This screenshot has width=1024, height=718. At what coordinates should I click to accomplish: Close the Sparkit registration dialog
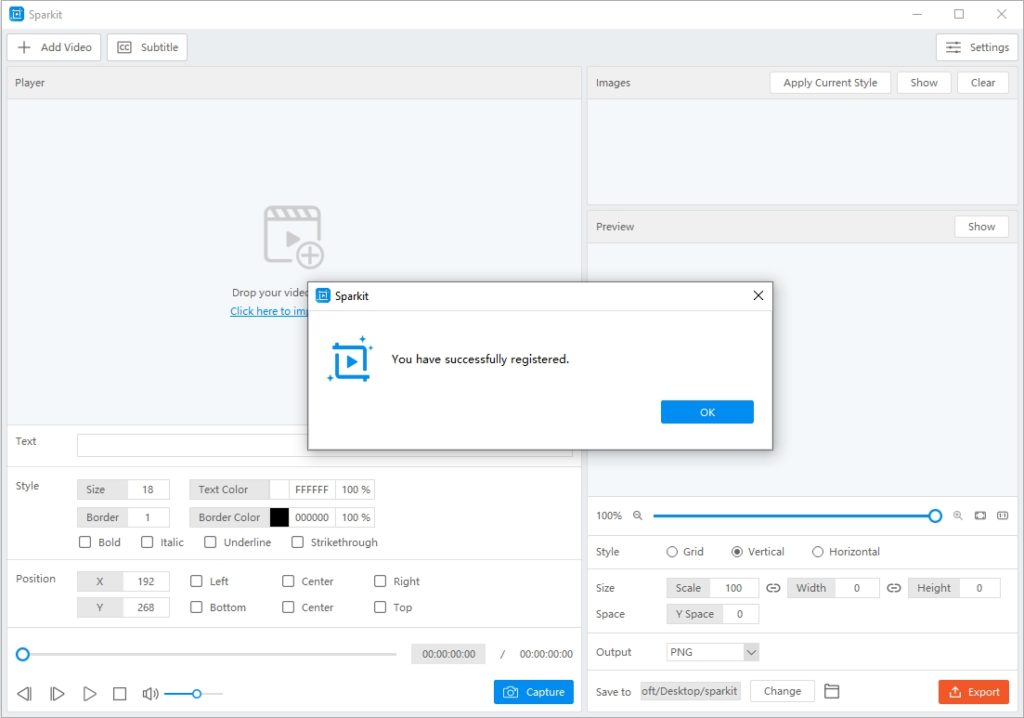(x=758, y=295)
